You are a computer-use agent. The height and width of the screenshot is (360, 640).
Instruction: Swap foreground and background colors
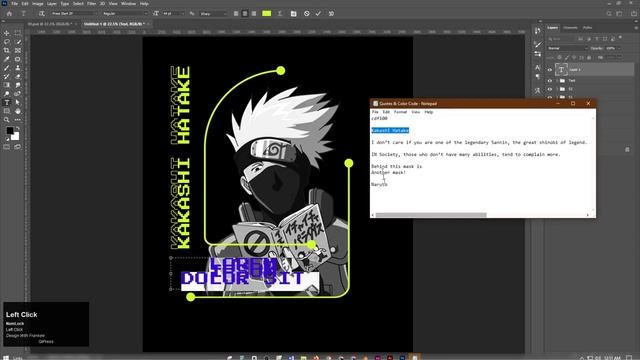(18, 128)
